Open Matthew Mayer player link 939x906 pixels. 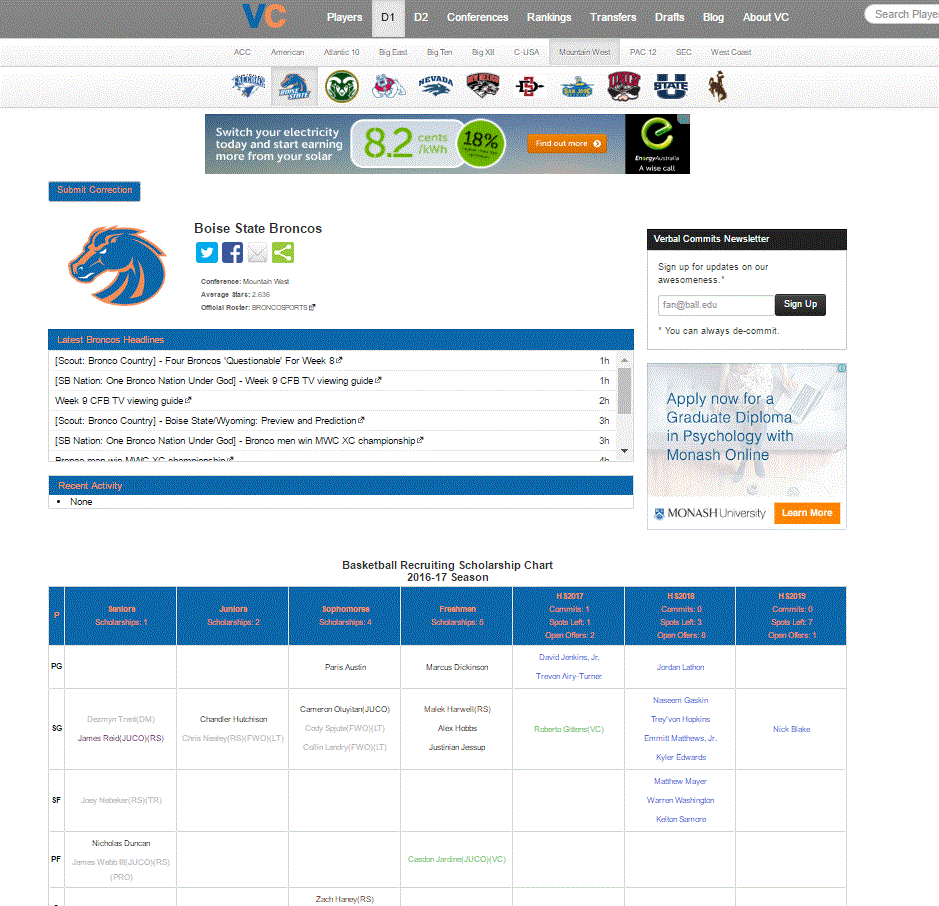[x=680, y=781]
